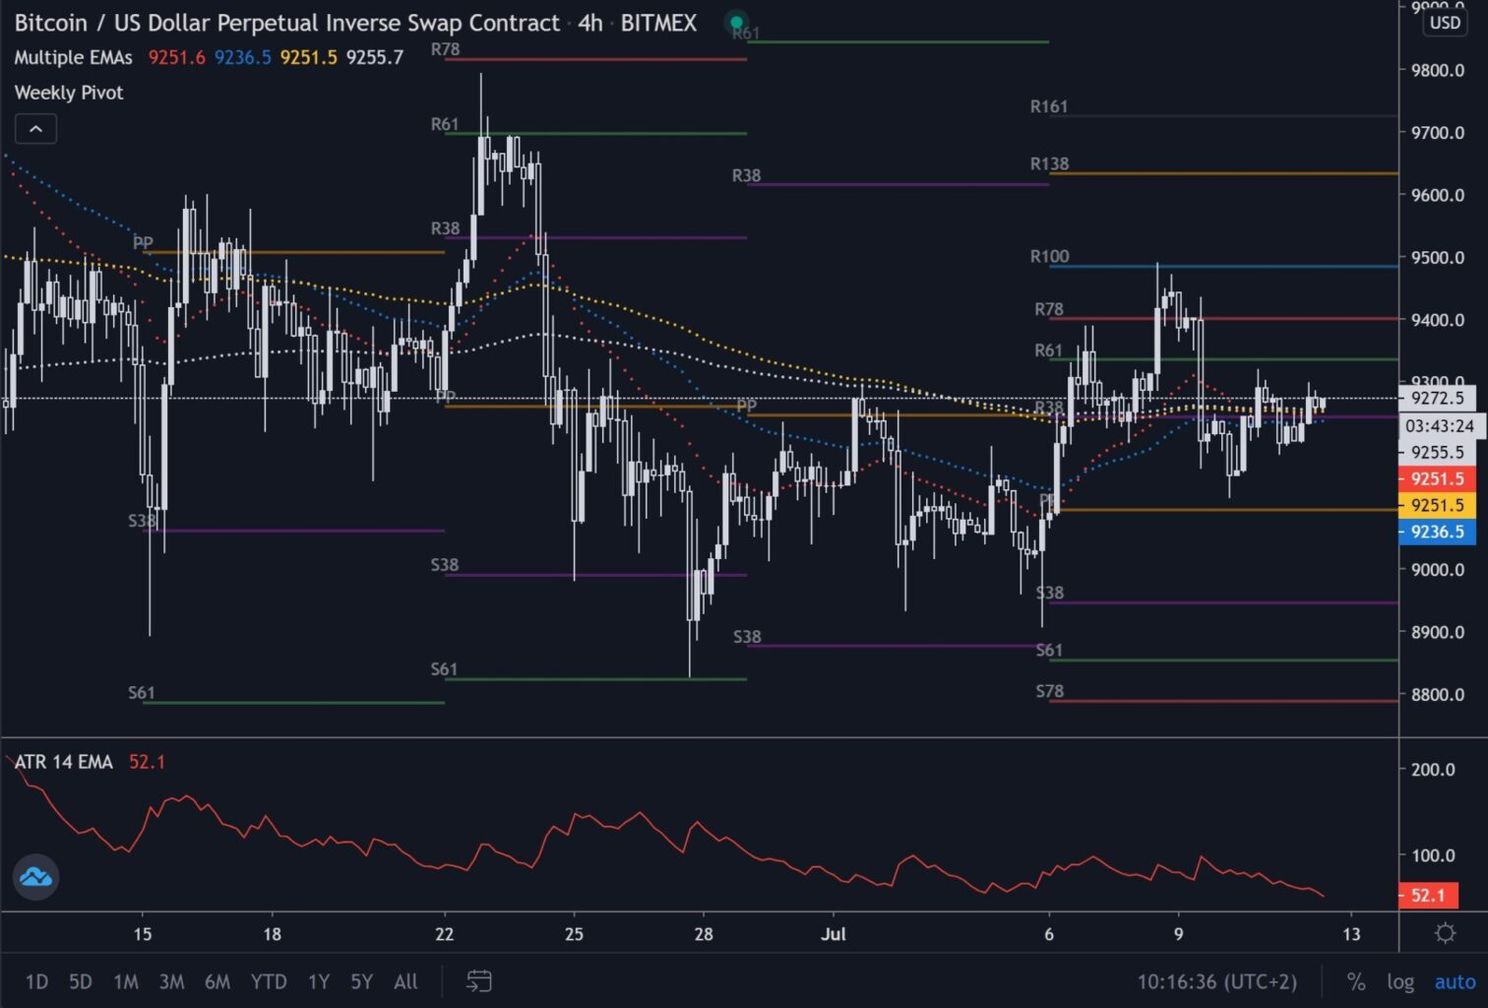The height and width of the screenshot is (1008, 1488).
Task: Click the blue EMA value 9236.5 in legend
Action: coord(243,57)
